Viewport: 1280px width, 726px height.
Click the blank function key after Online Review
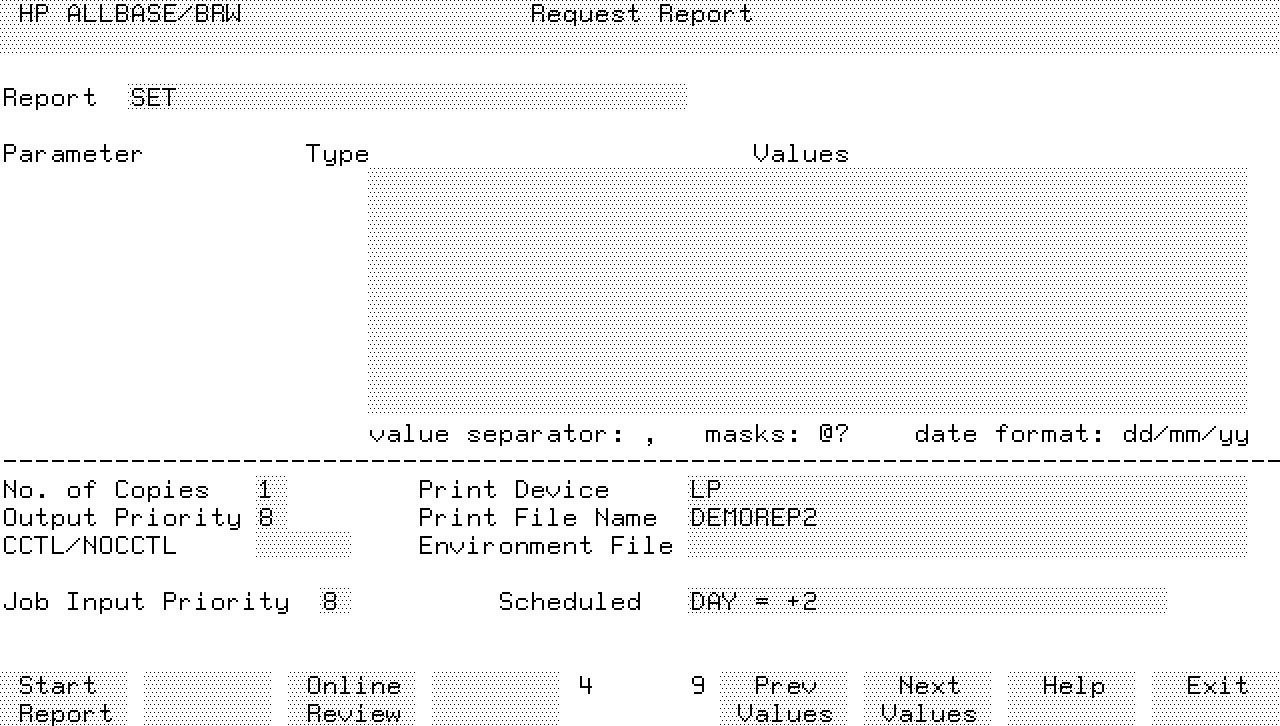(495, 699)
